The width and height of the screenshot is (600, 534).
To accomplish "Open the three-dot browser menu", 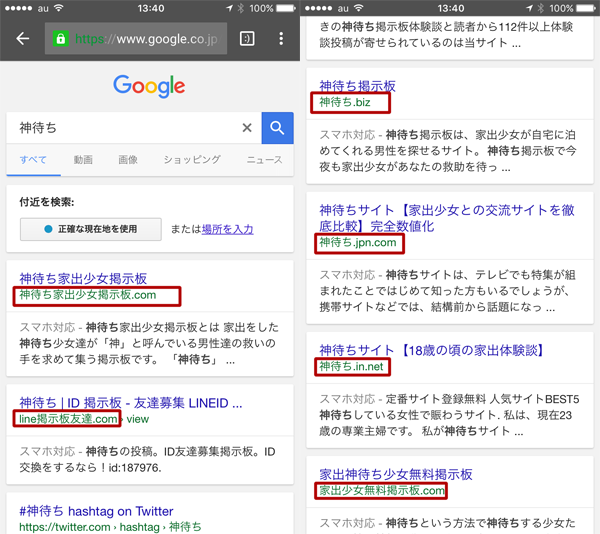I will click(x=281, y=39).
